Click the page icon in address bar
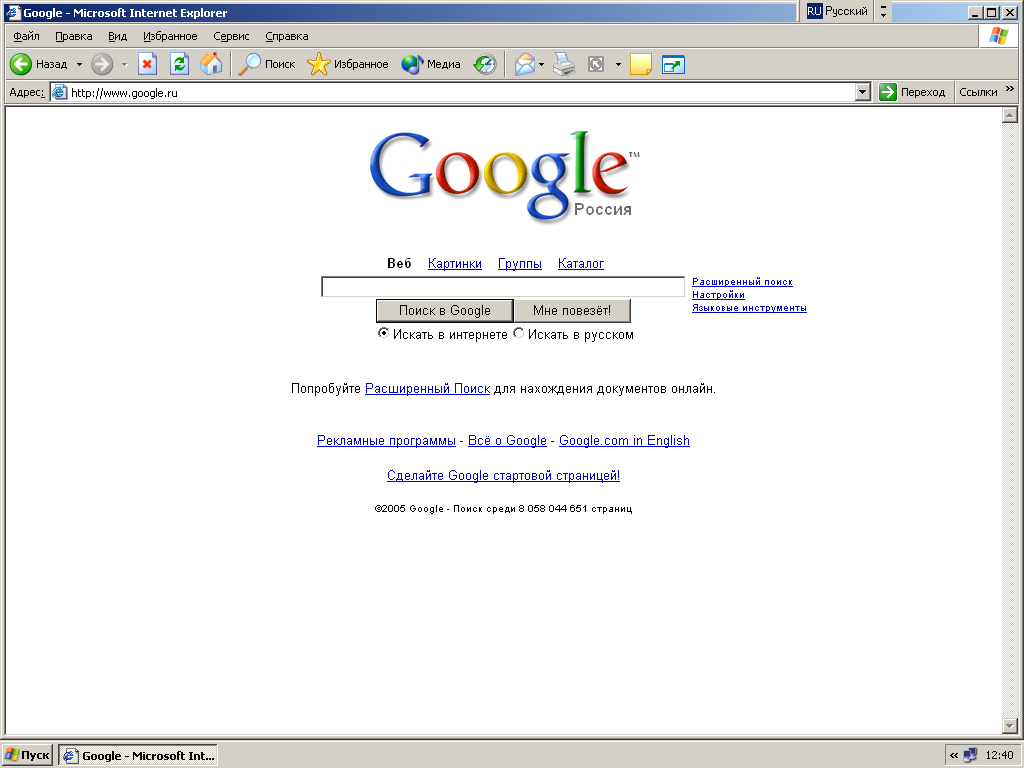The height and width of the screenshot is (768, 1024). (x=59, y=92)
